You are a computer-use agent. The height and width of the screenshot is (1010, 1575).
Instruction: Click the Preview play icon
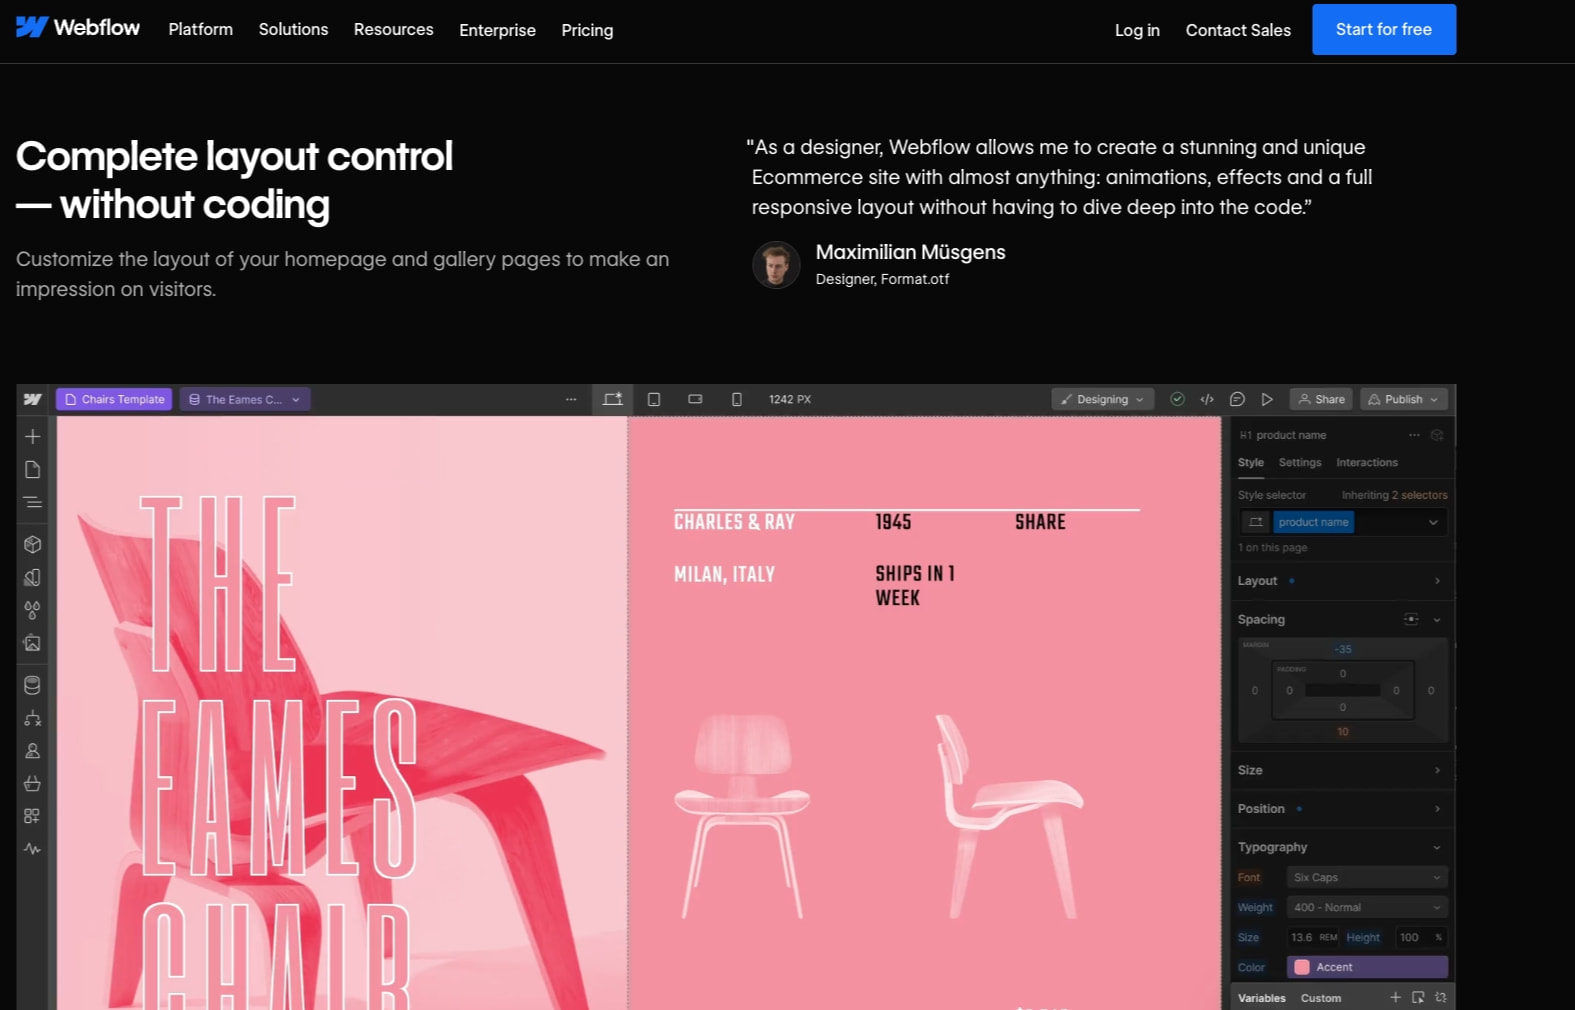(1267, 399)
